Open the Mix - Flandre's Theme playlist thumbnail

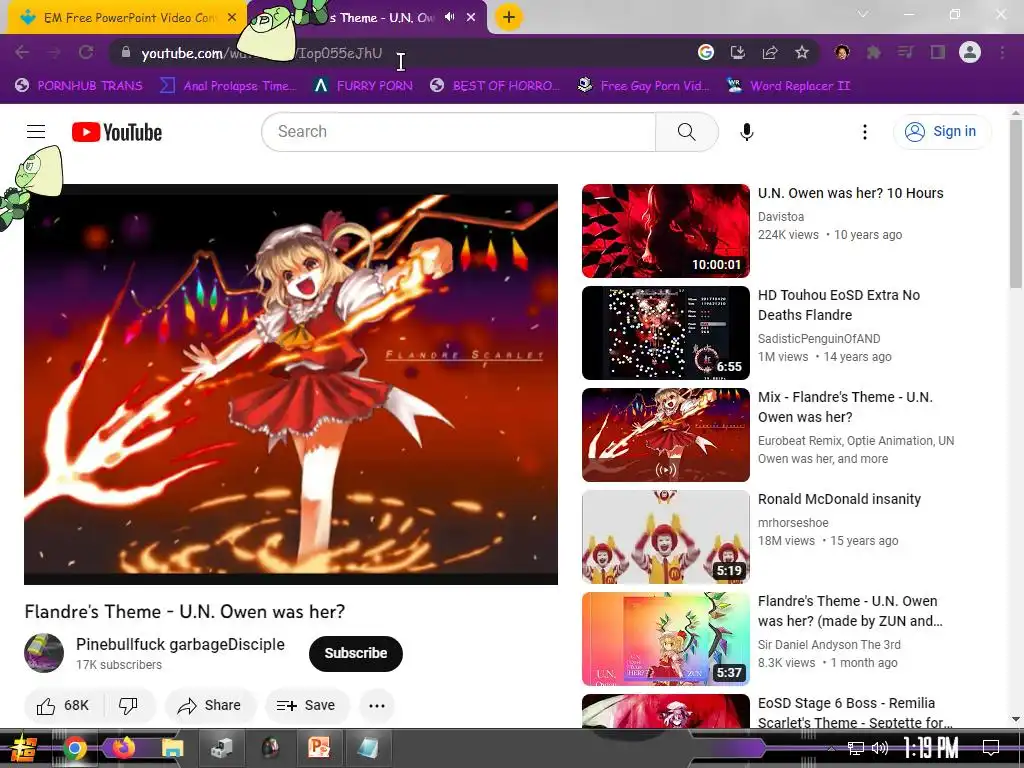click(x=665, y=435)
